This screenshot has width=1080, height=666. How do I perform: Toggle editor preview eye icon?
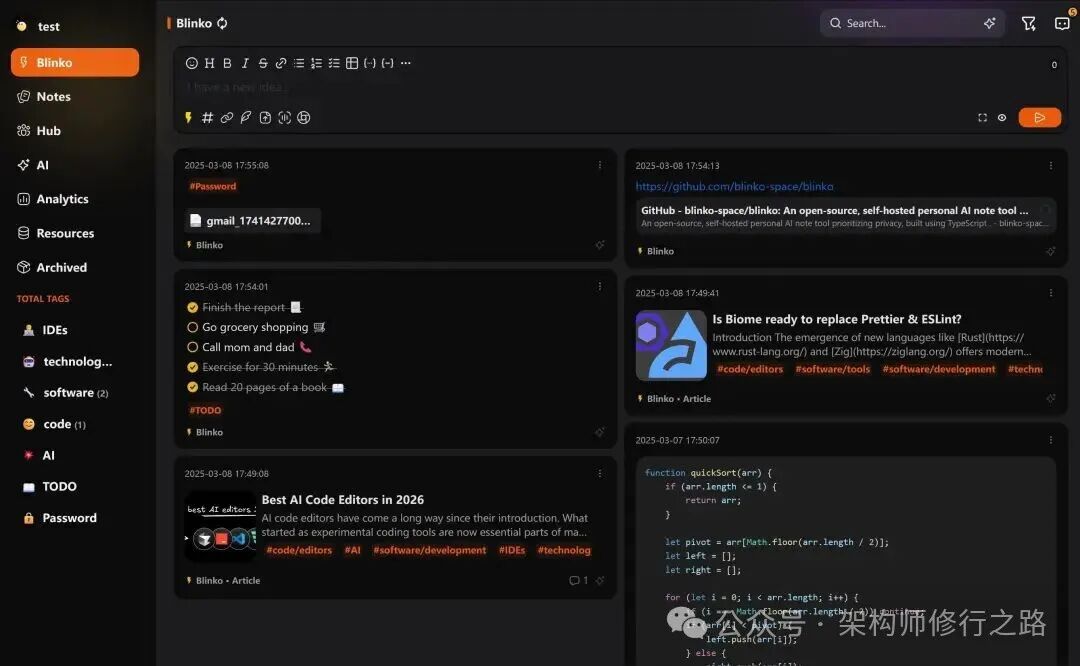coord(1002,118)
